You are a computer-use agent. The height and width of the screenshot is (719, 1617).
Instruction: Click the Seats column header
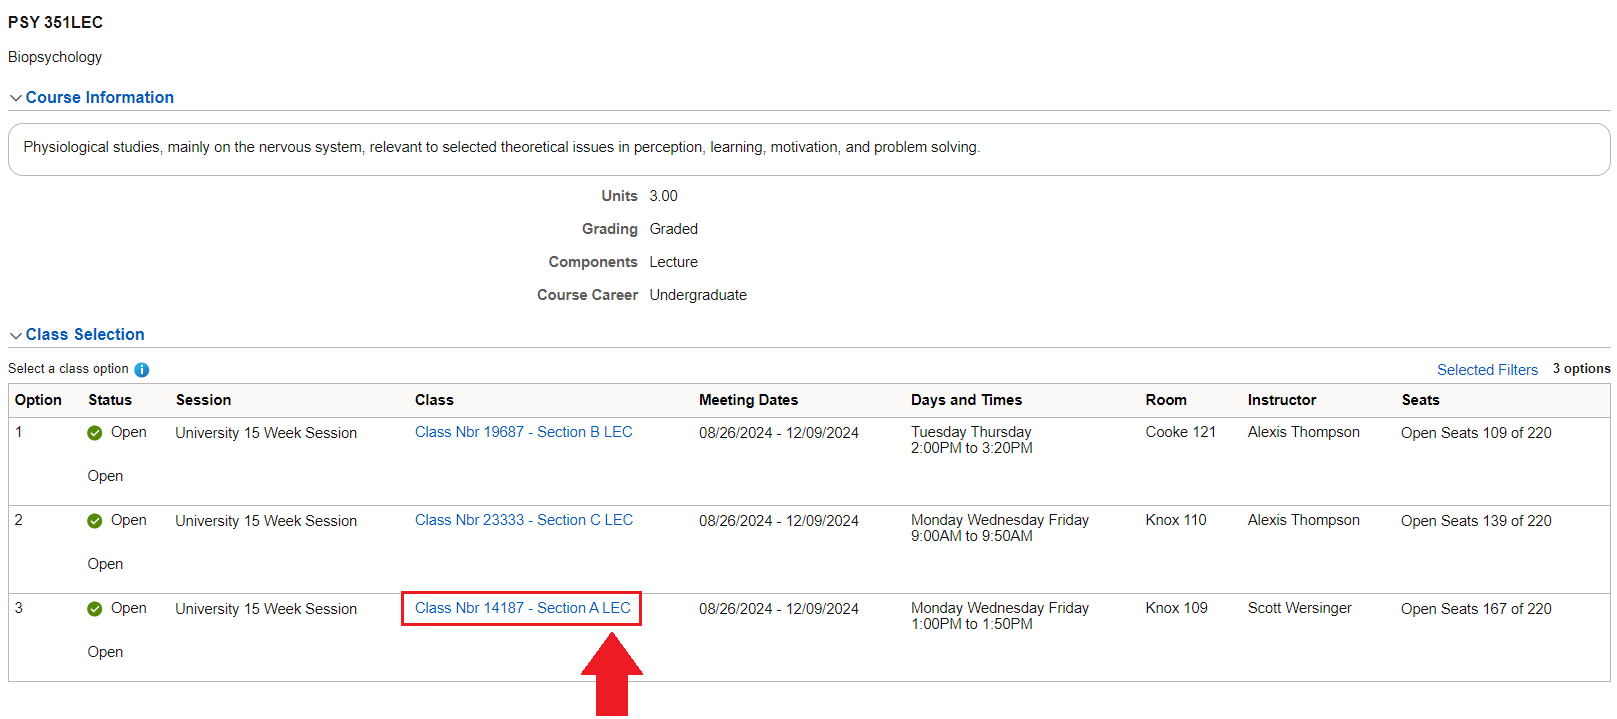click(x=1420, y=400)
